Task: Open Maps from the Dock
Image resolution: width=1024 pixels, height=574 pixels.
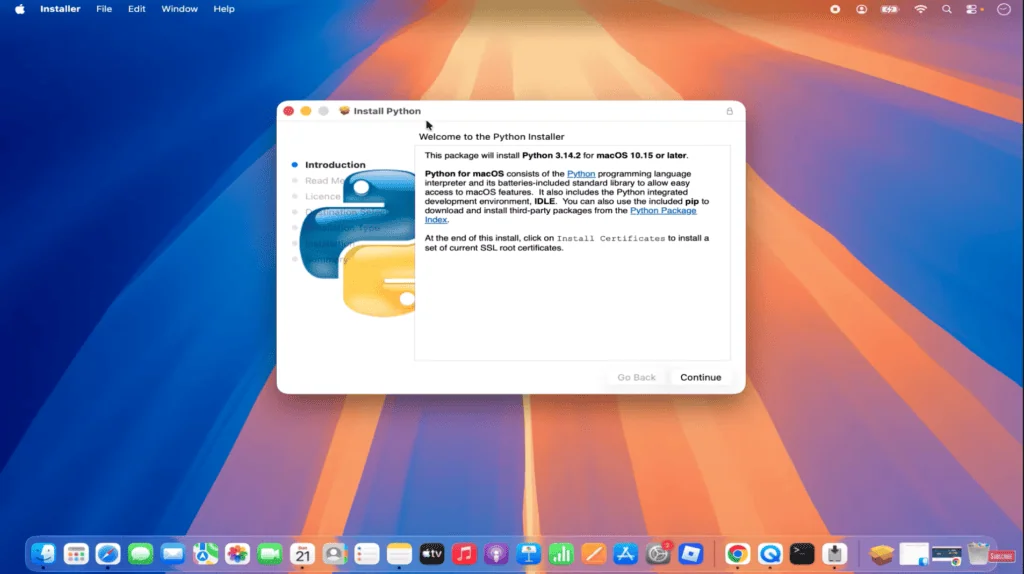Action: (x=205, y=554)
